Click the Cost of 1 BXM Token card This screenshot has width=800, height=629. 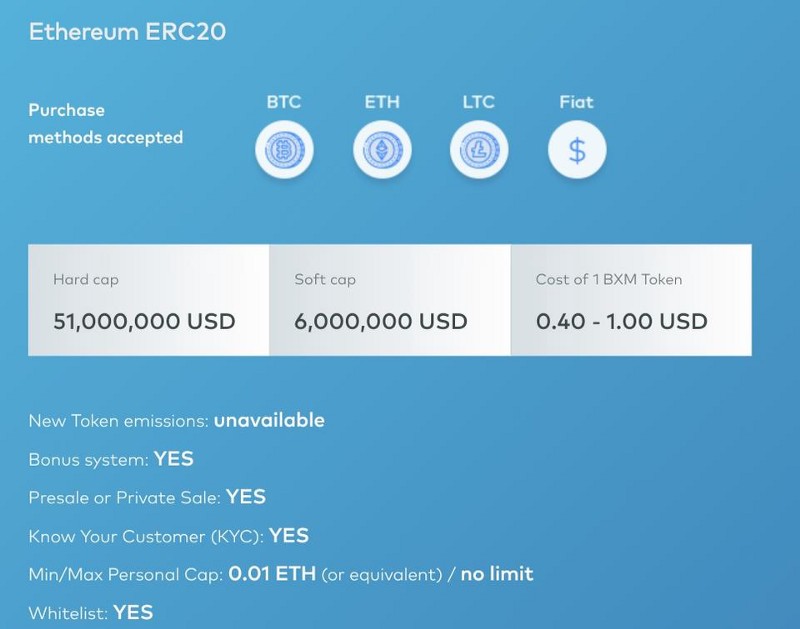pyautogui.click(x=631, y=300)
